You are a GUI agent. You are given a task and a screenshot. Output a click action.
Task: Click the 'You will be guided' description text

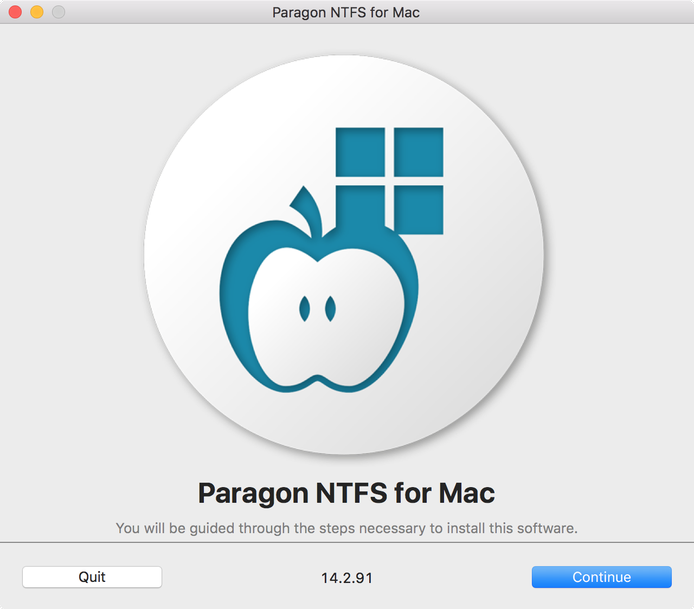(x=347, y=528)
